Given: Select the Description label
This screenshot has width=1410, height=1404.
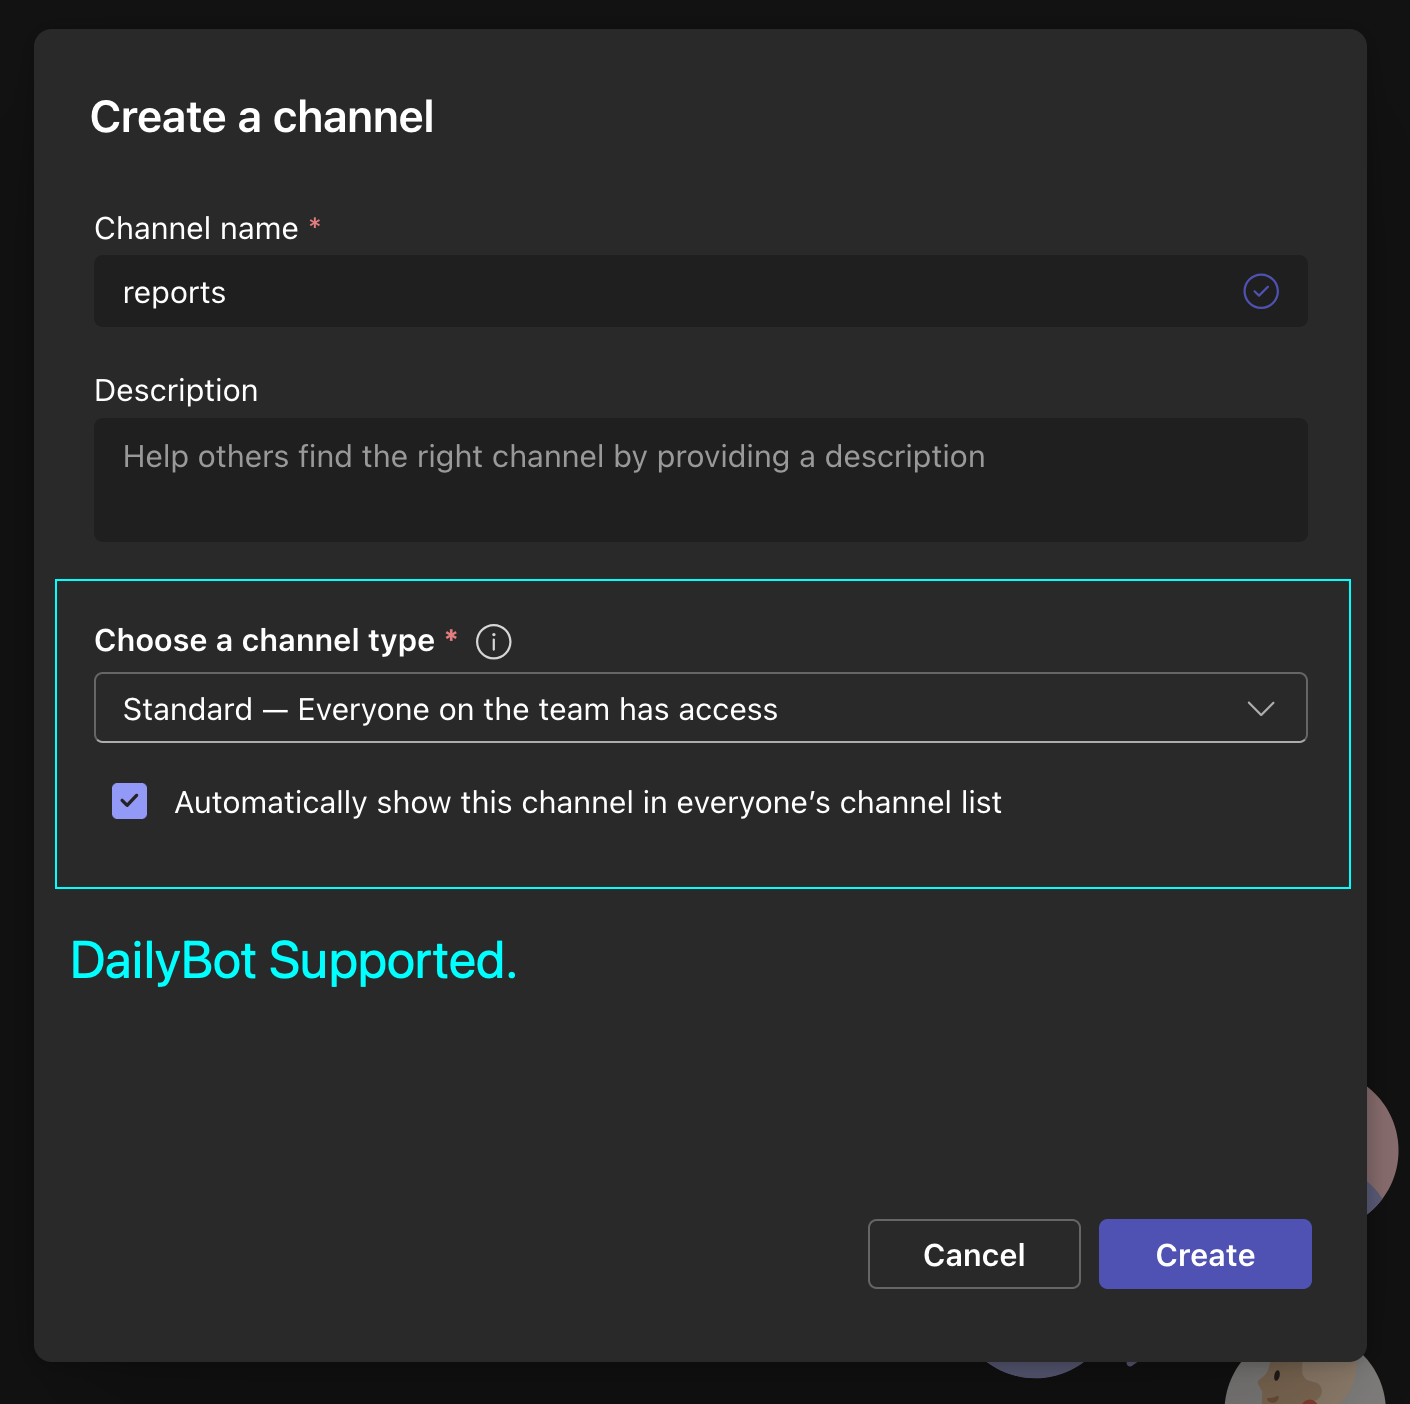Looking at the screenshot, I should [x=176, y=391].
